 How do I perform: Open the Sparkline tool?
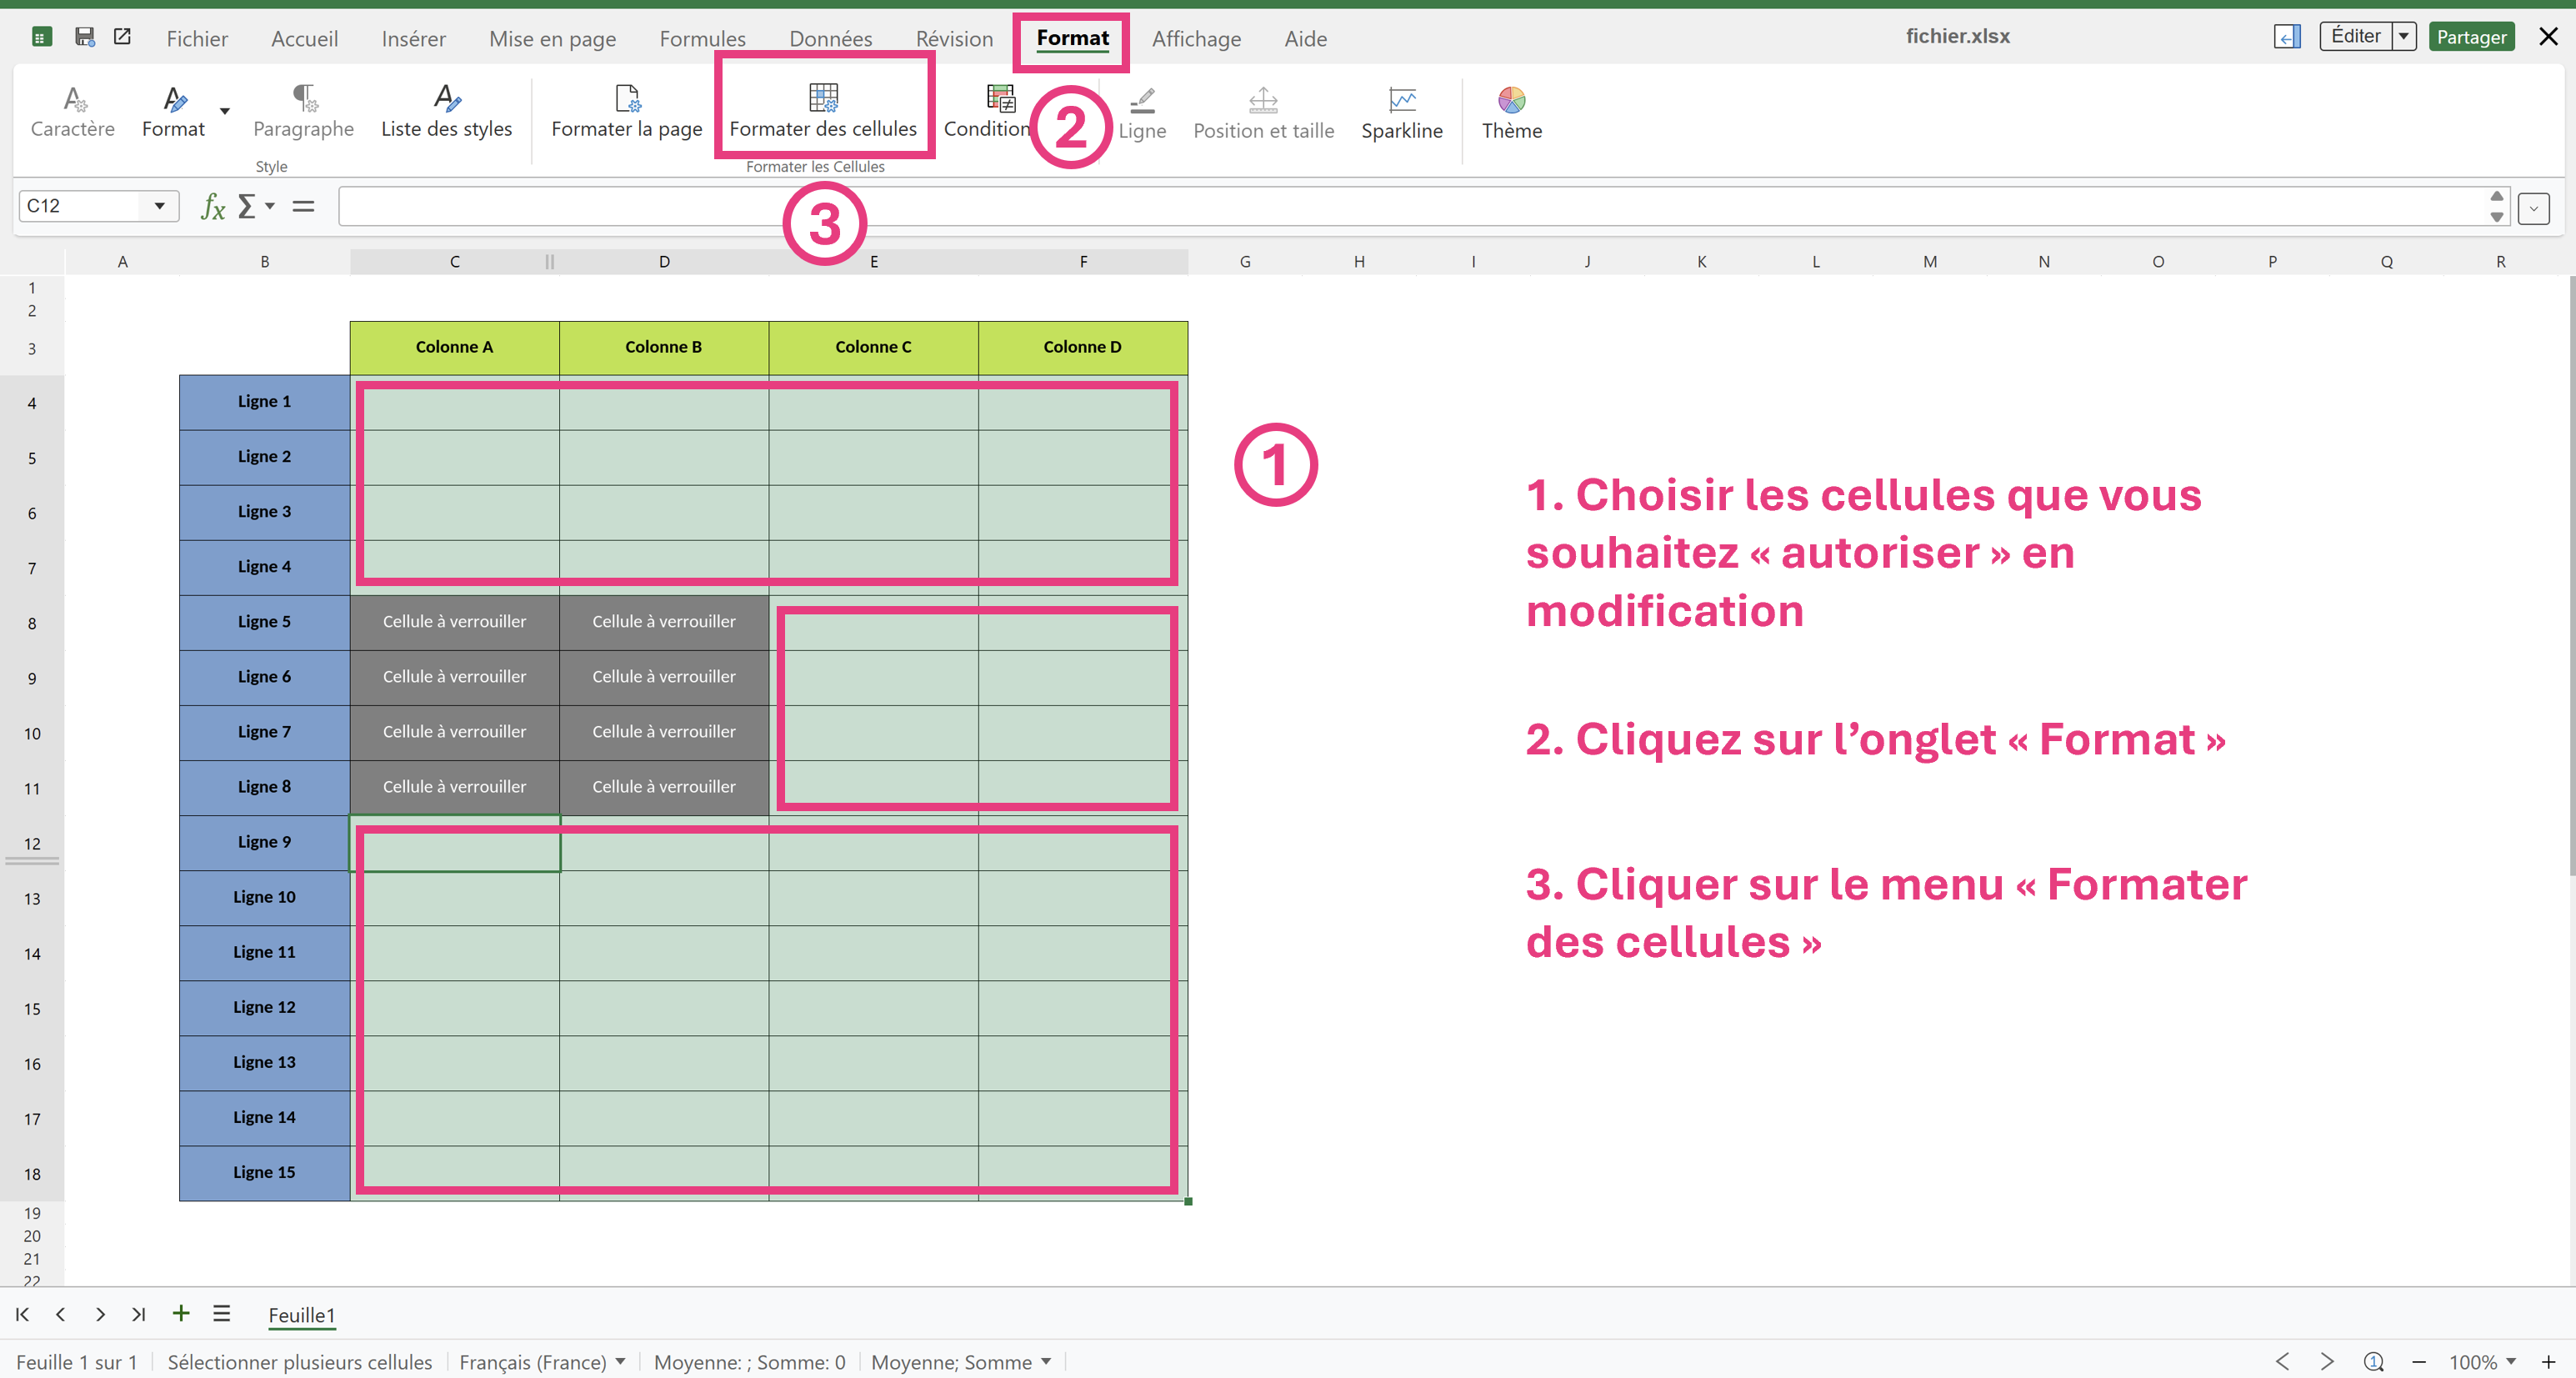click(x=1401, y=113)
